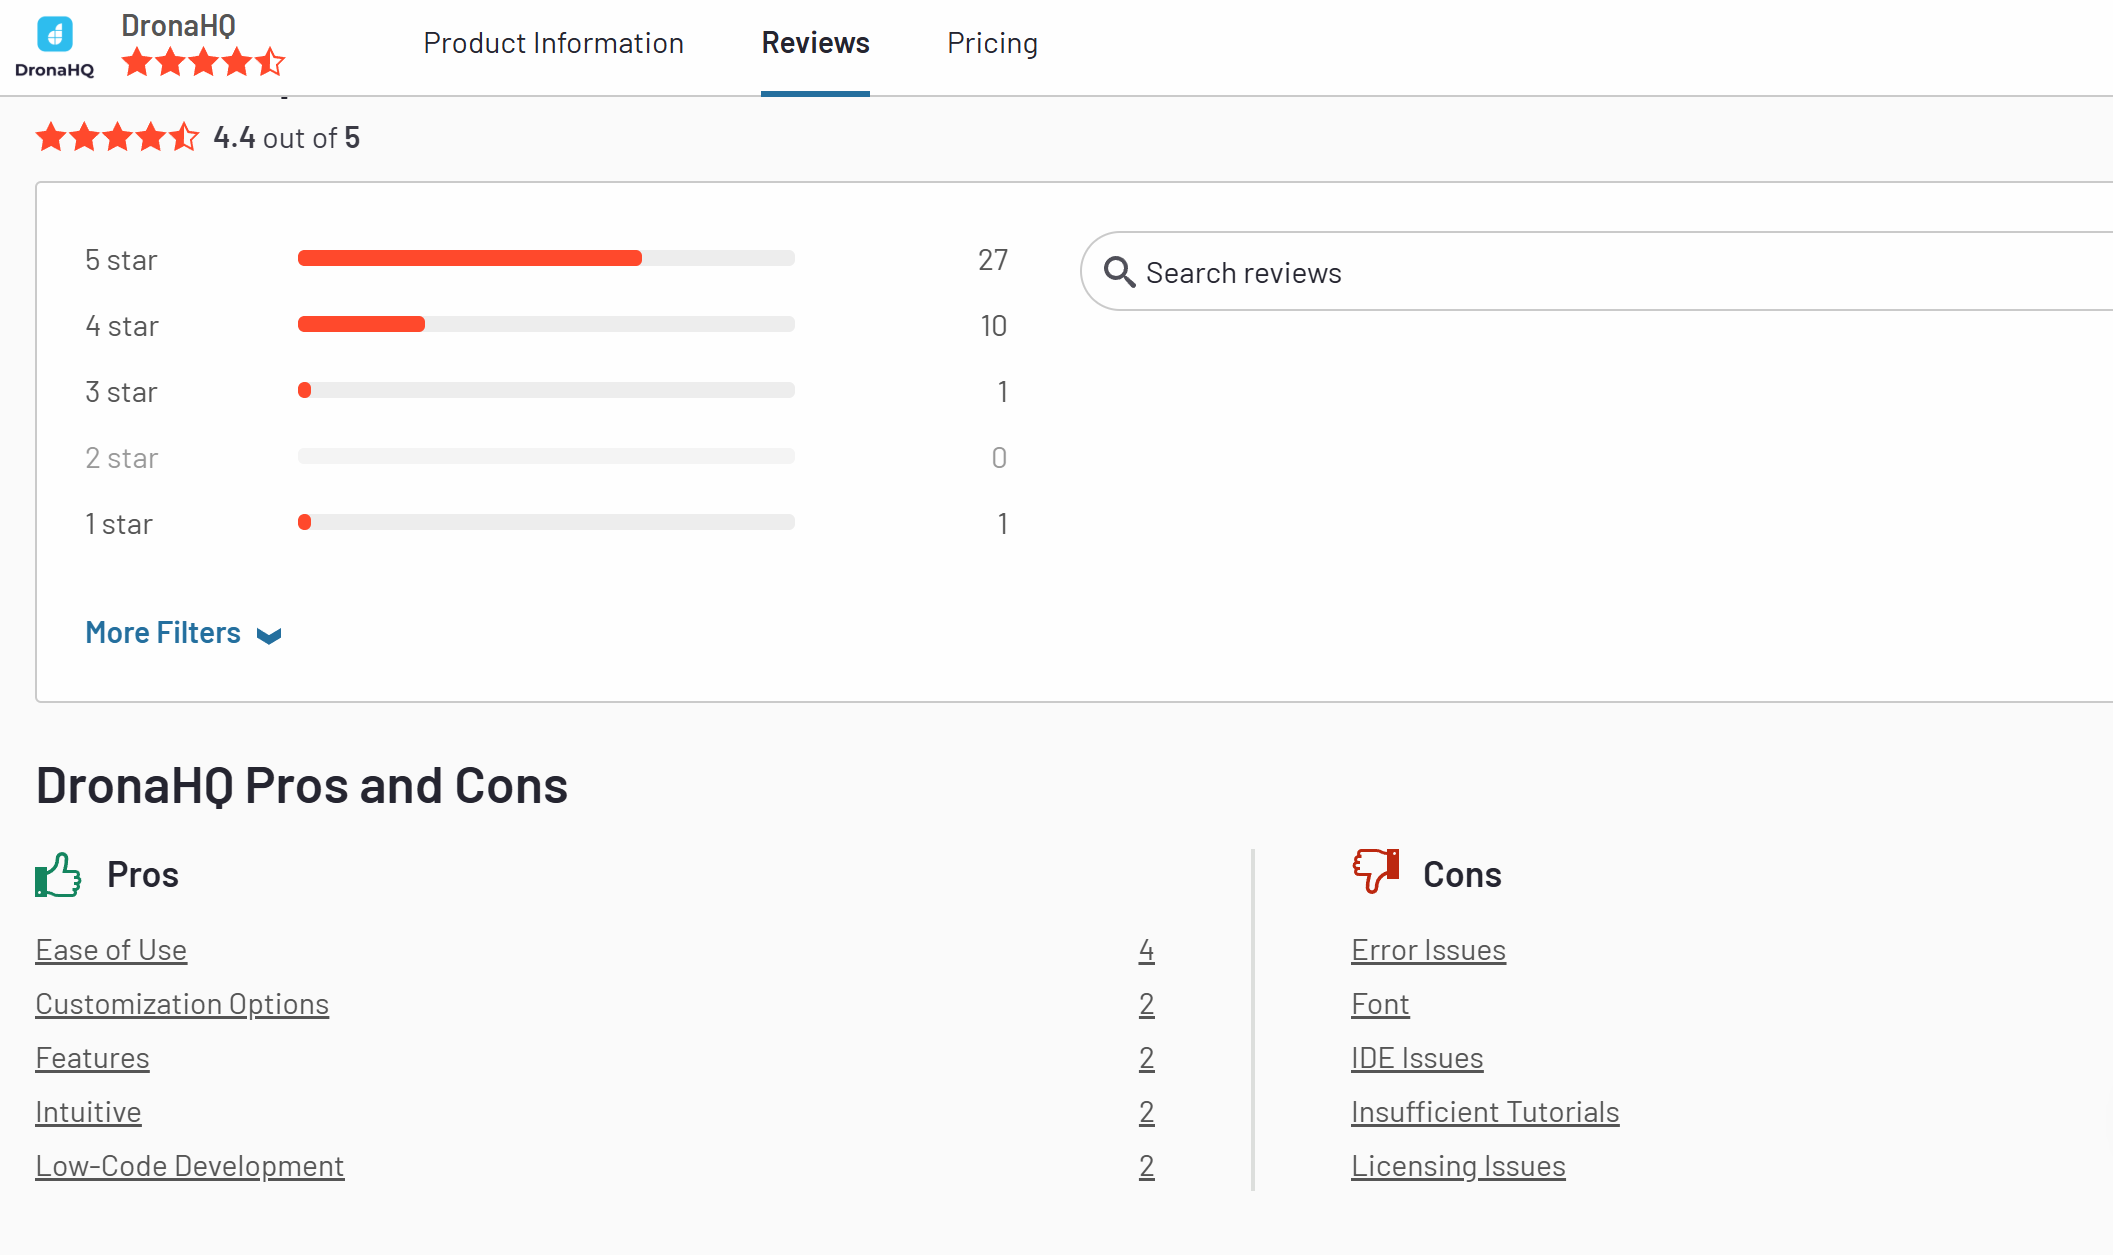Filter reviews by 4 star bar
Screen dimensions: 2113x1255
pos(546,324)
